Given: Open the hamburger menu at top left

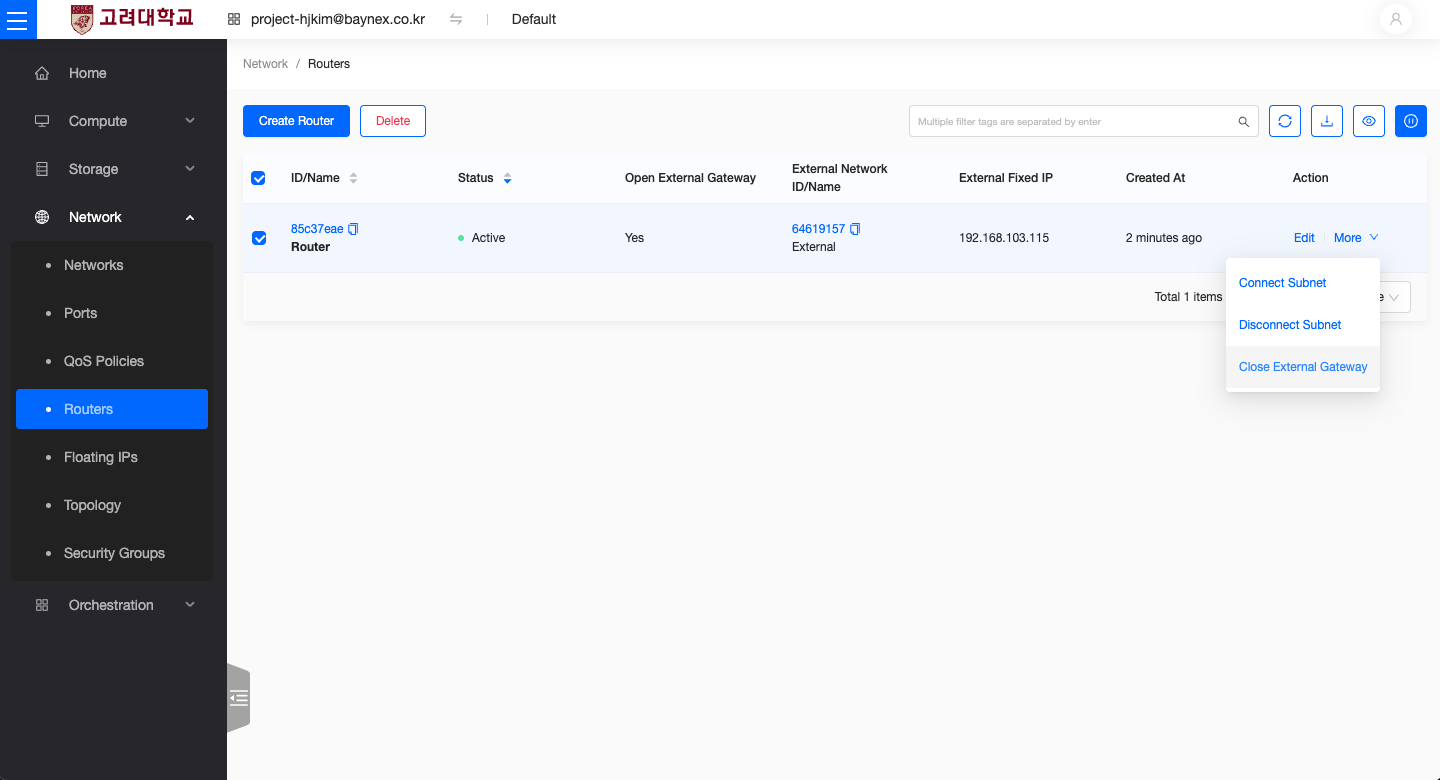Looking at the screenshot, I should coord(17,19).
